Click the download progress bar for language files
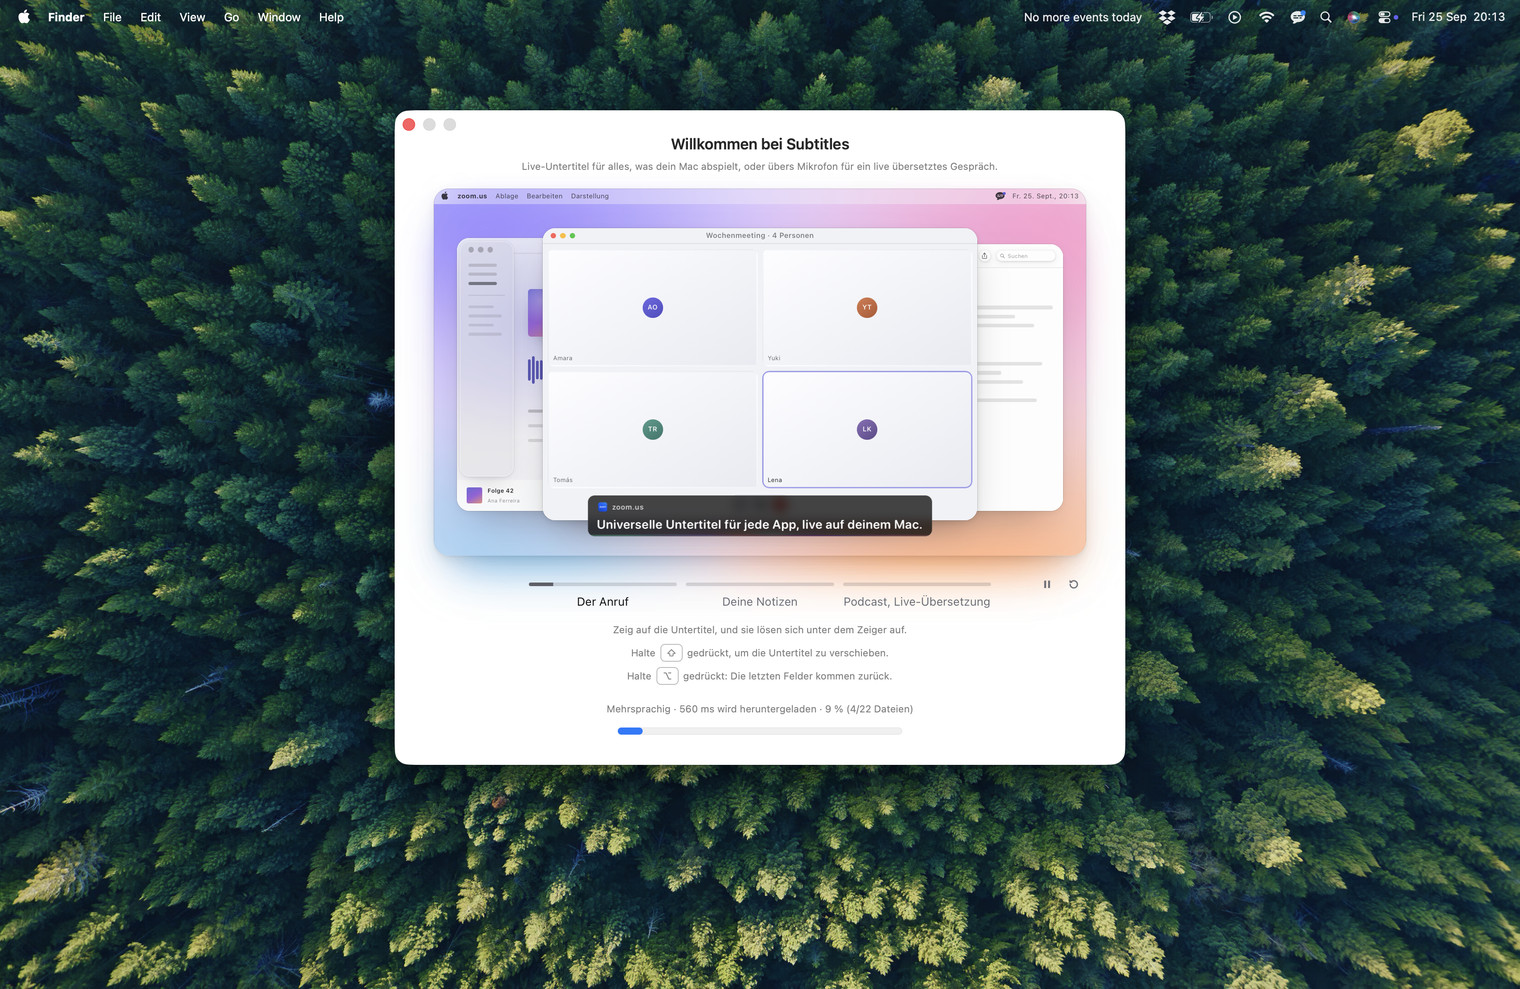Screen dimensions: 1520x989 [x=760, y=731]
